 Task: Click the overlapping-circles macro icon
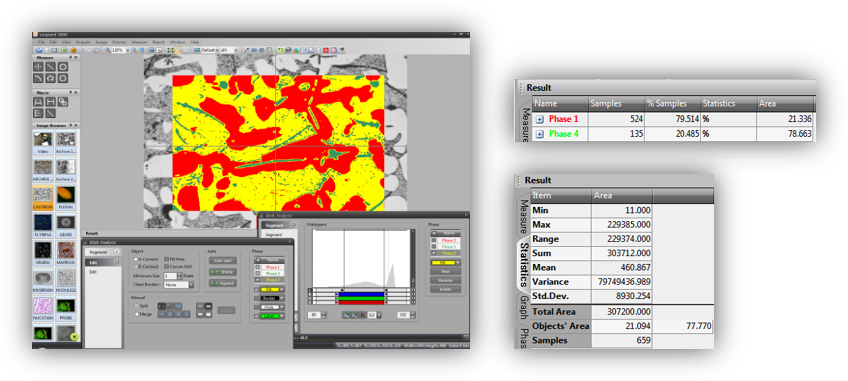[63, 102]
